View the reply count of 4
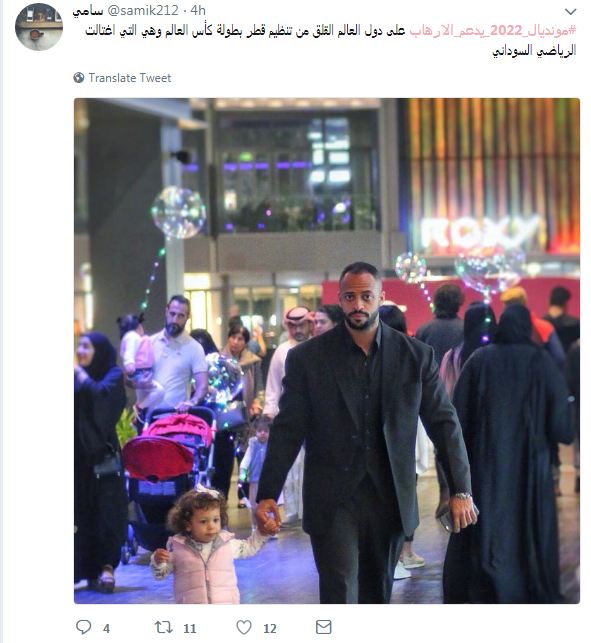 pyautogui.click(x=106, y=628)
